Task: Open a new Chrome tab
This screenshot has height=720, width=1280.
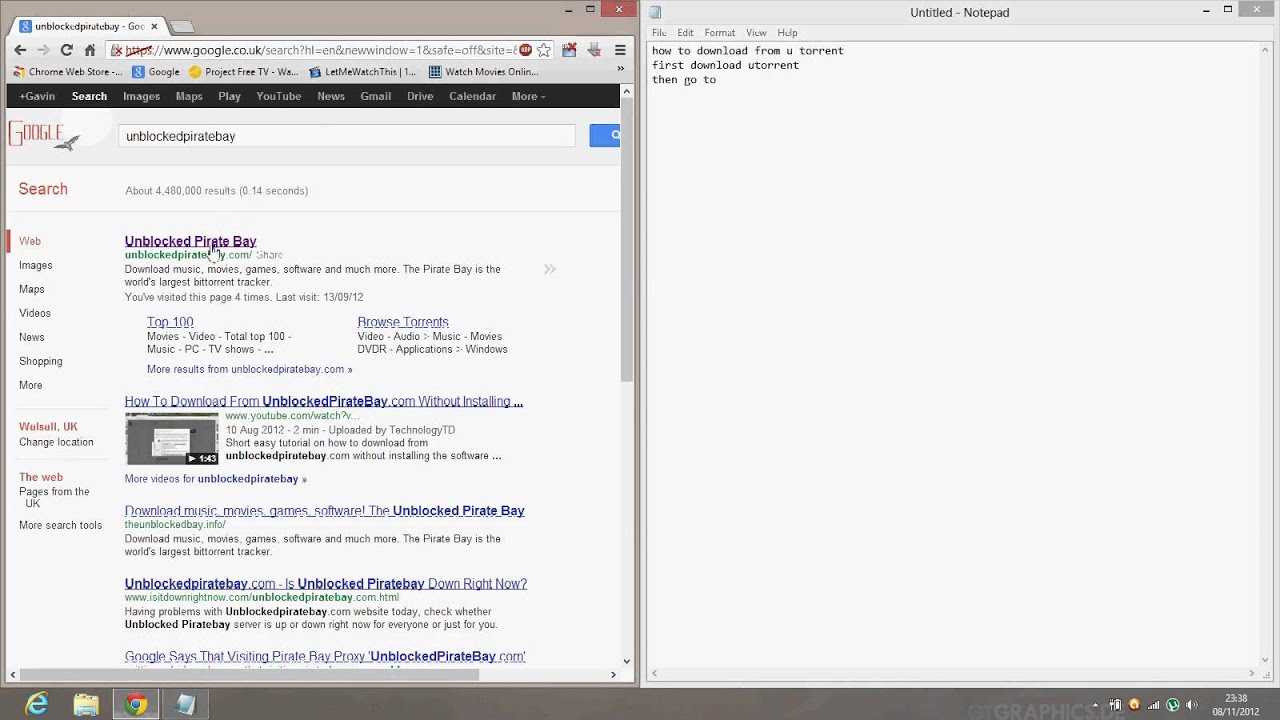Action: (x=182, y=26)
